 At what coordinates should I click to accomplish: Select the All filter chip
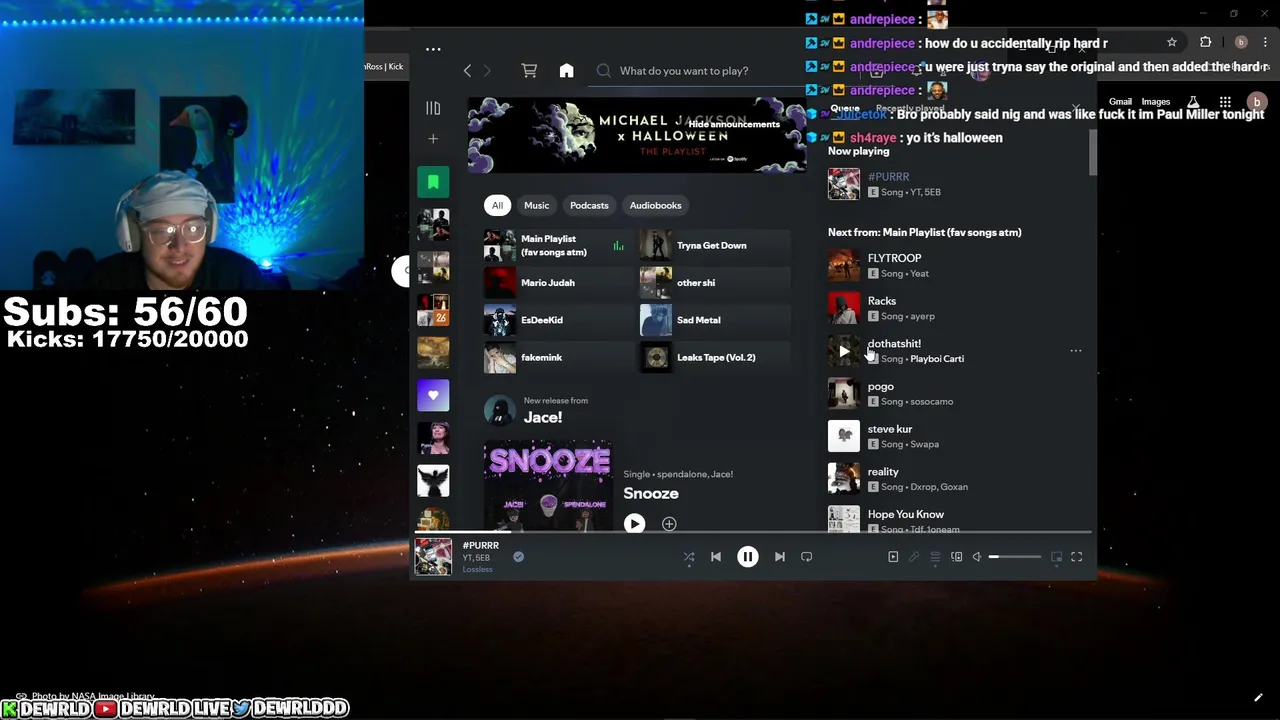click(497, 205)
